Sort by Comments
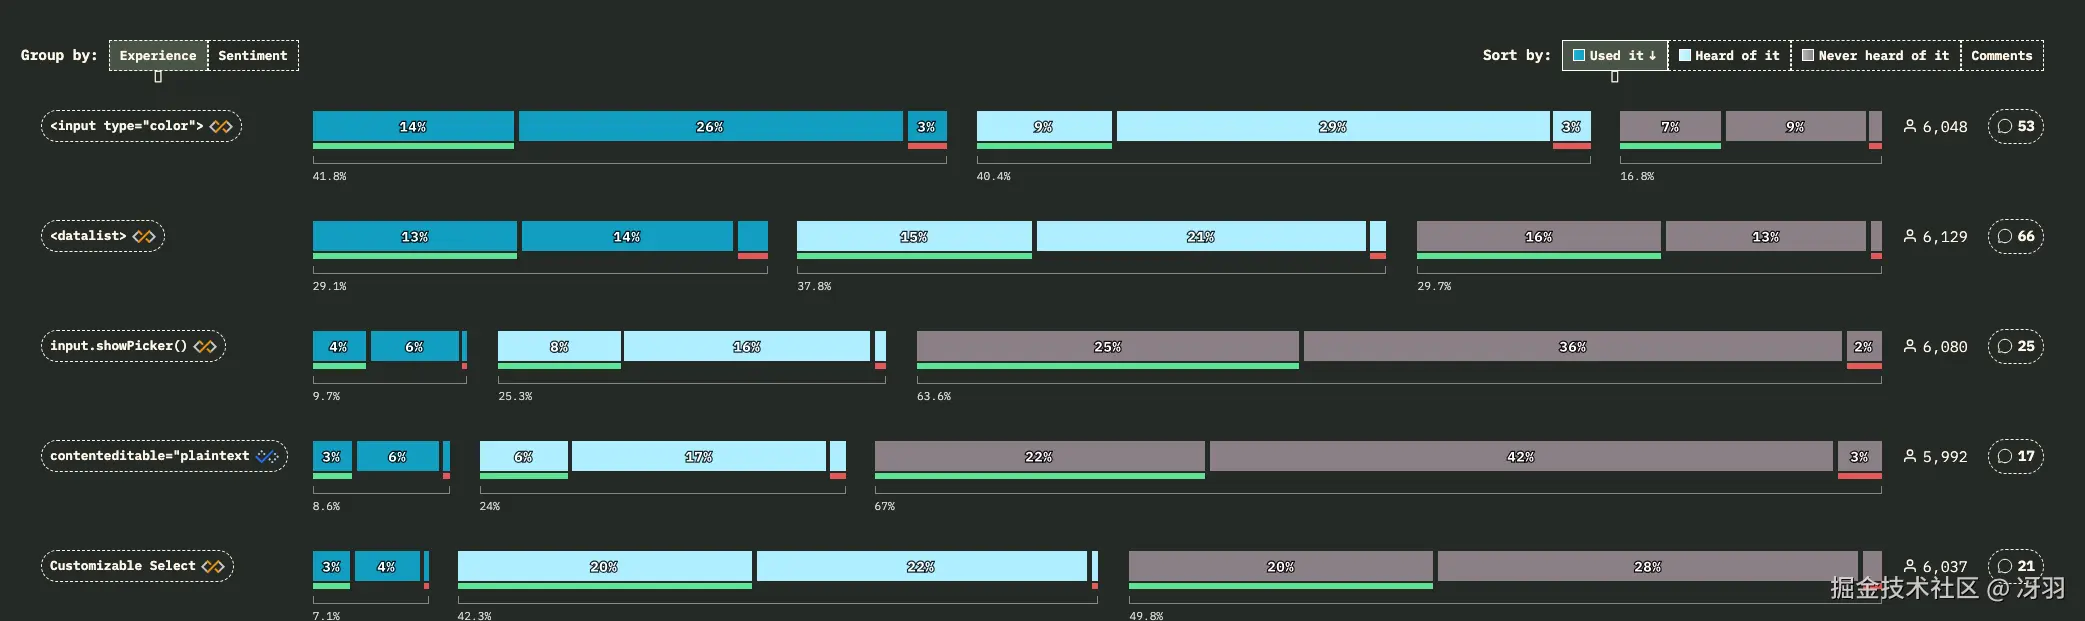 click(2001, 56)
